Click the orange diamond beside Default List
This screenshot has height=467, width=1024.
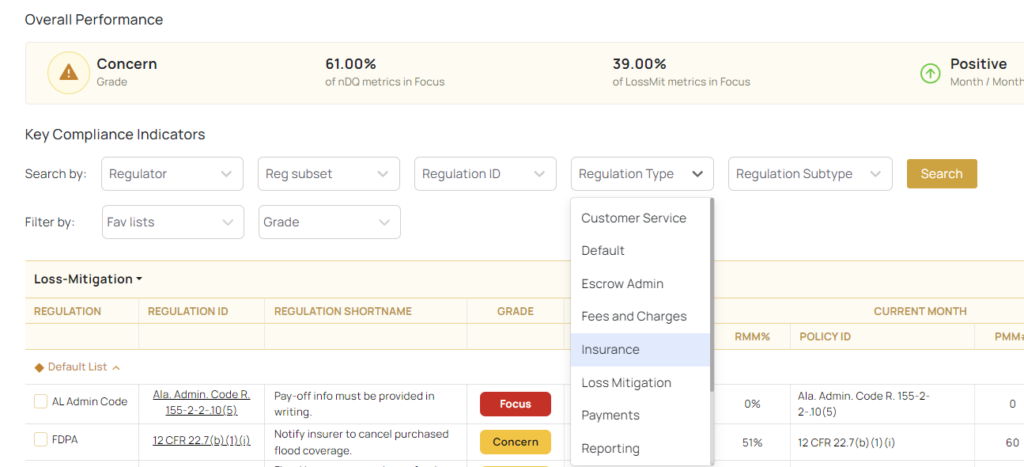tap(39, 367)
